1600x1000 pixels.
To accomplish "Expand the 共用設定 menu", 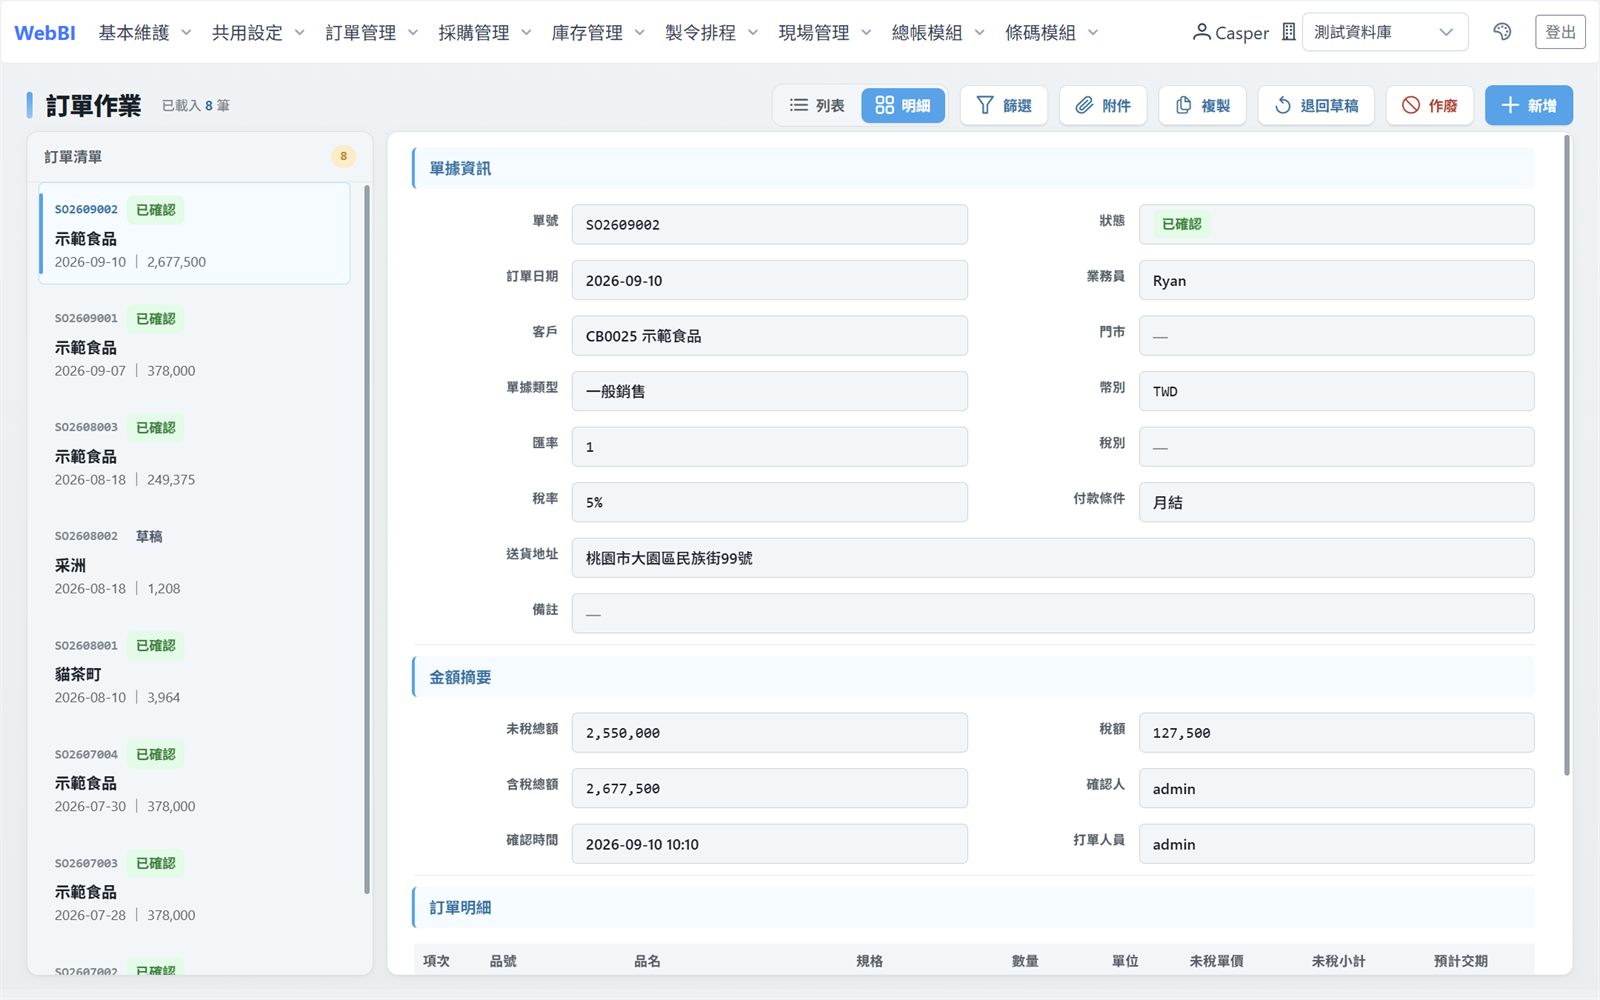I will coord(258,33).
